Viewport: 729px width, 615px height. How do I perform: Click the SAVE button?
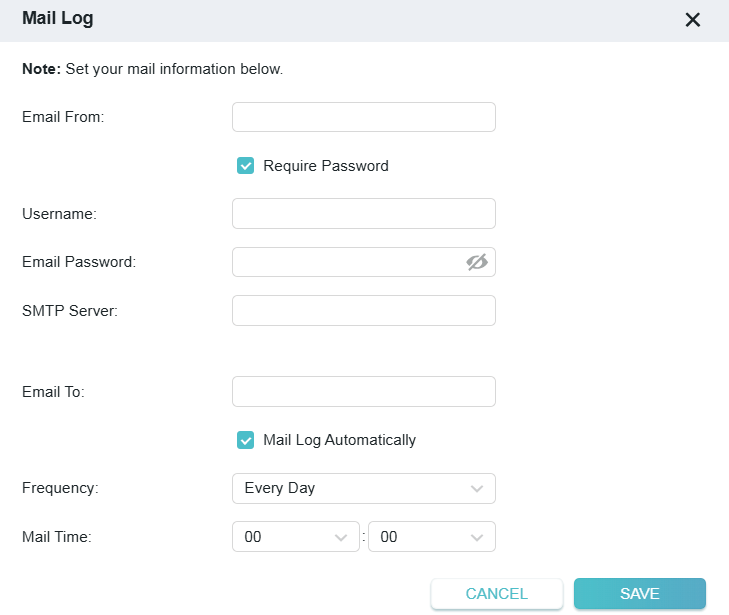(639, 594)
